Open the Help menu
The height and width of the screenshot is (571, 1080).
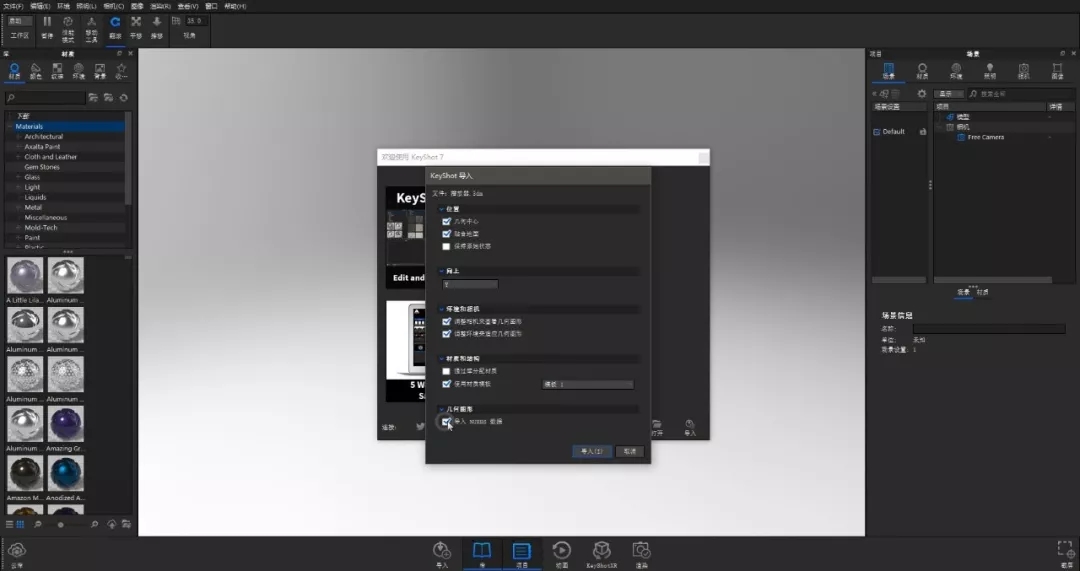pyautogui.click(x=235, y=6)
